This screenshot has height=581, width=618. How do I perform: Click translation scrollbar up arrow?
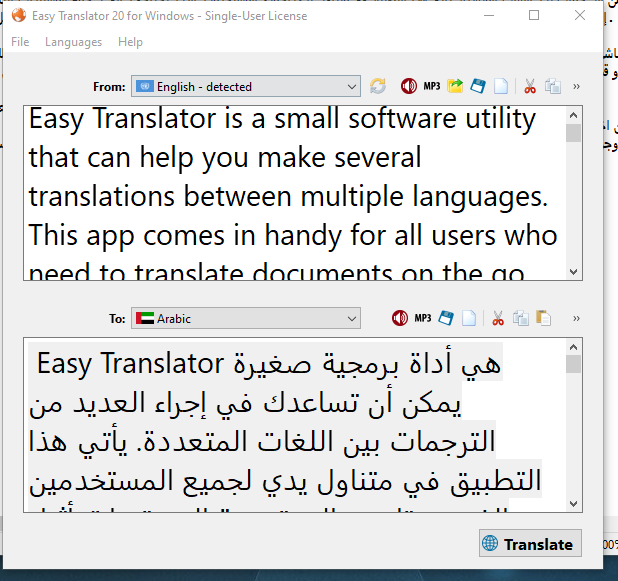573,346
